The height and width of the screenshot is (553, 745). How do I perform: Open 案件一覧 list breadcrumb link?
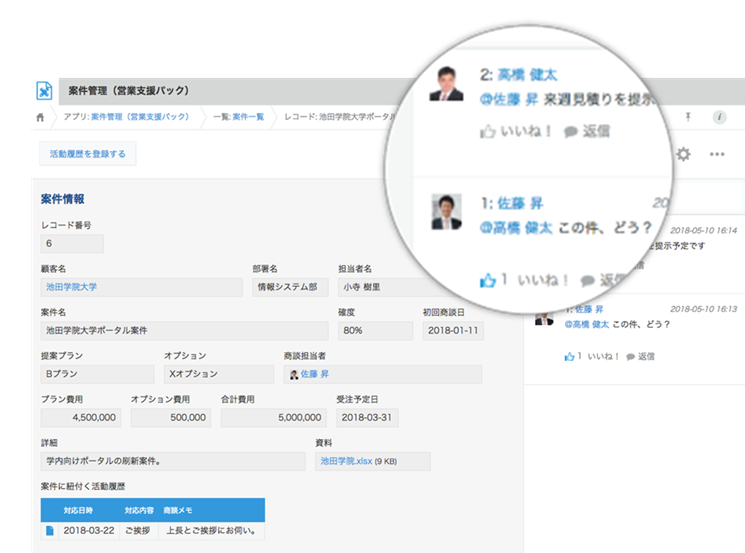[x=248, y=117]
